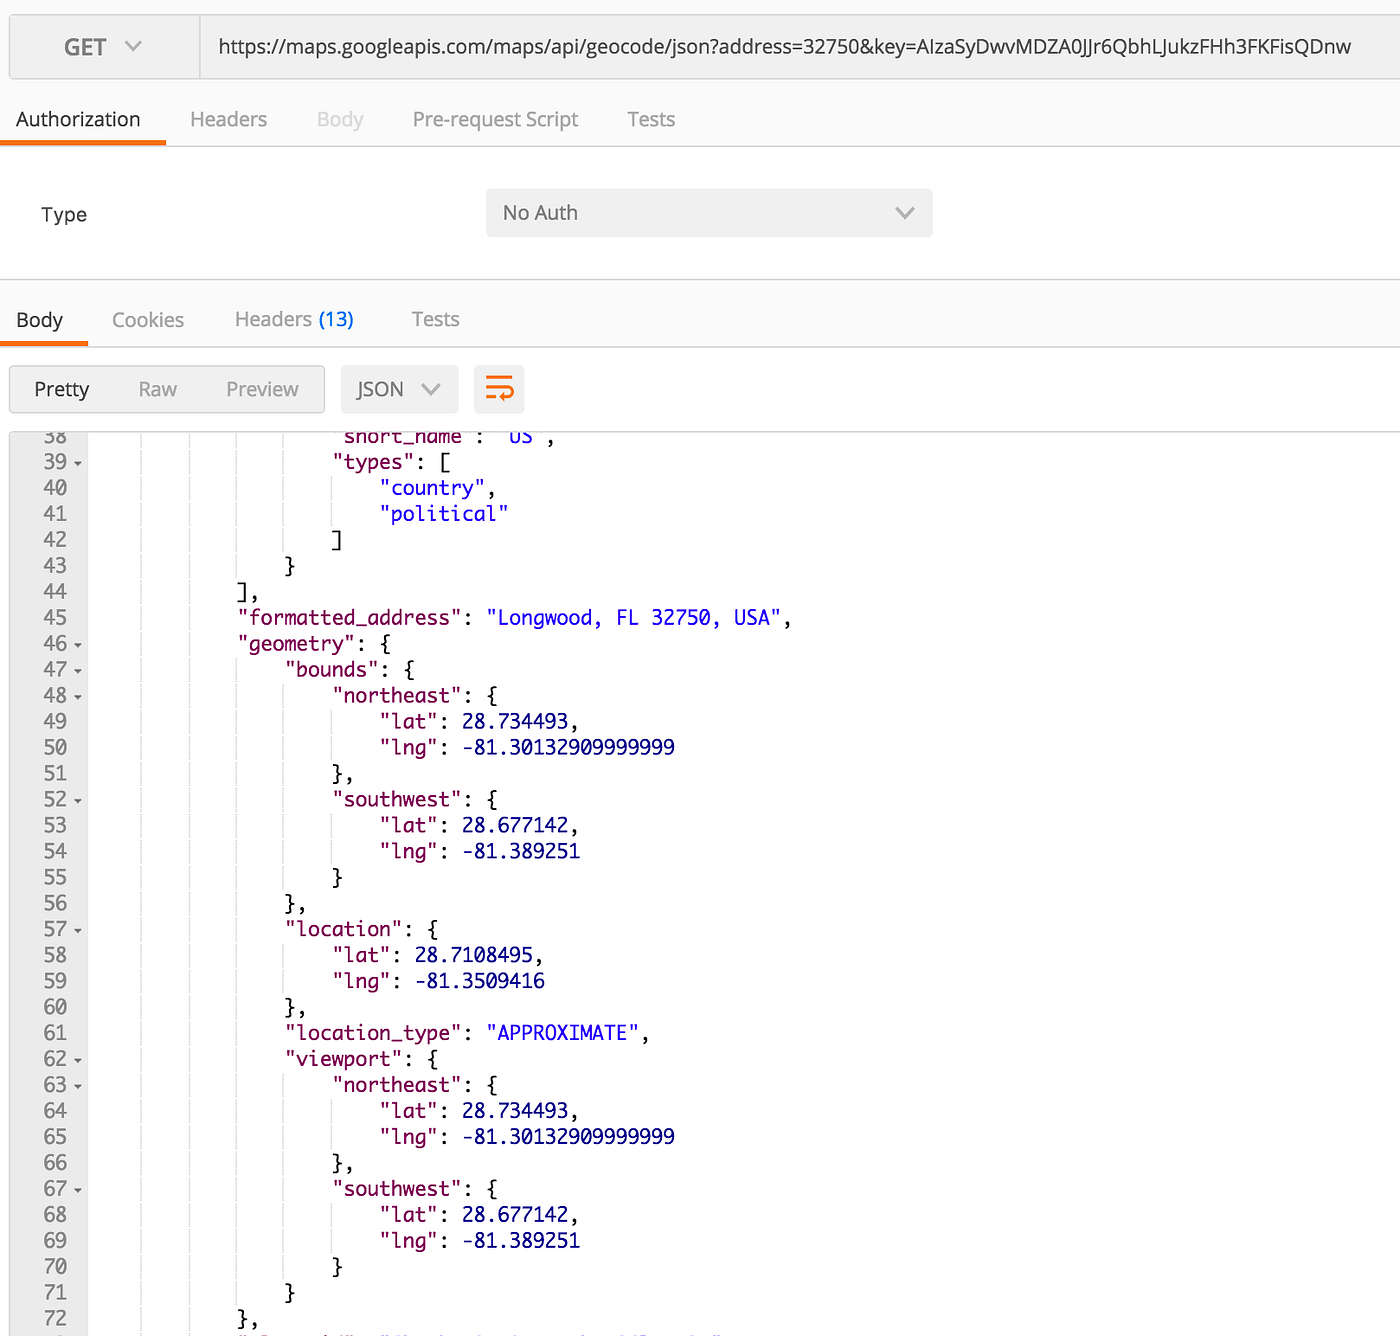
Task: Switch to the request Headers tab
Action: (228, 119)
